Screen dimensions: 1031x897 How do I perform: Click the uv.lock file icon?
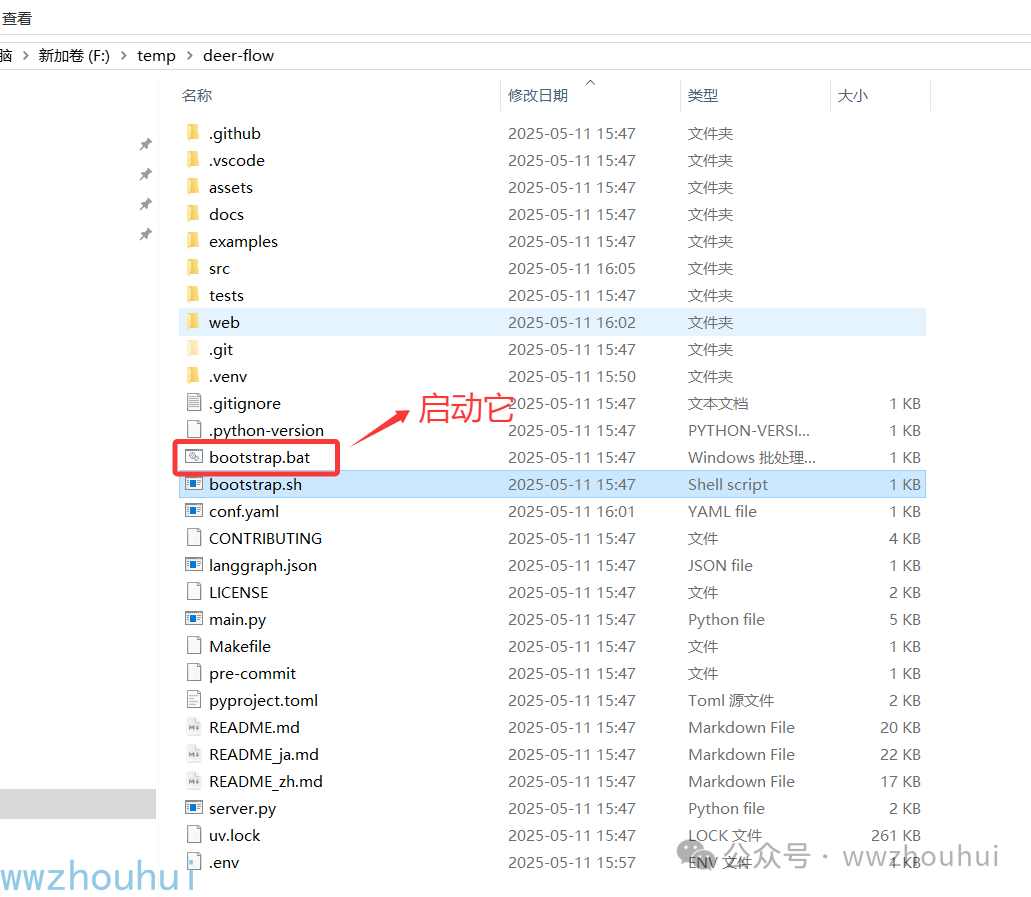click(x=194, y=834)
